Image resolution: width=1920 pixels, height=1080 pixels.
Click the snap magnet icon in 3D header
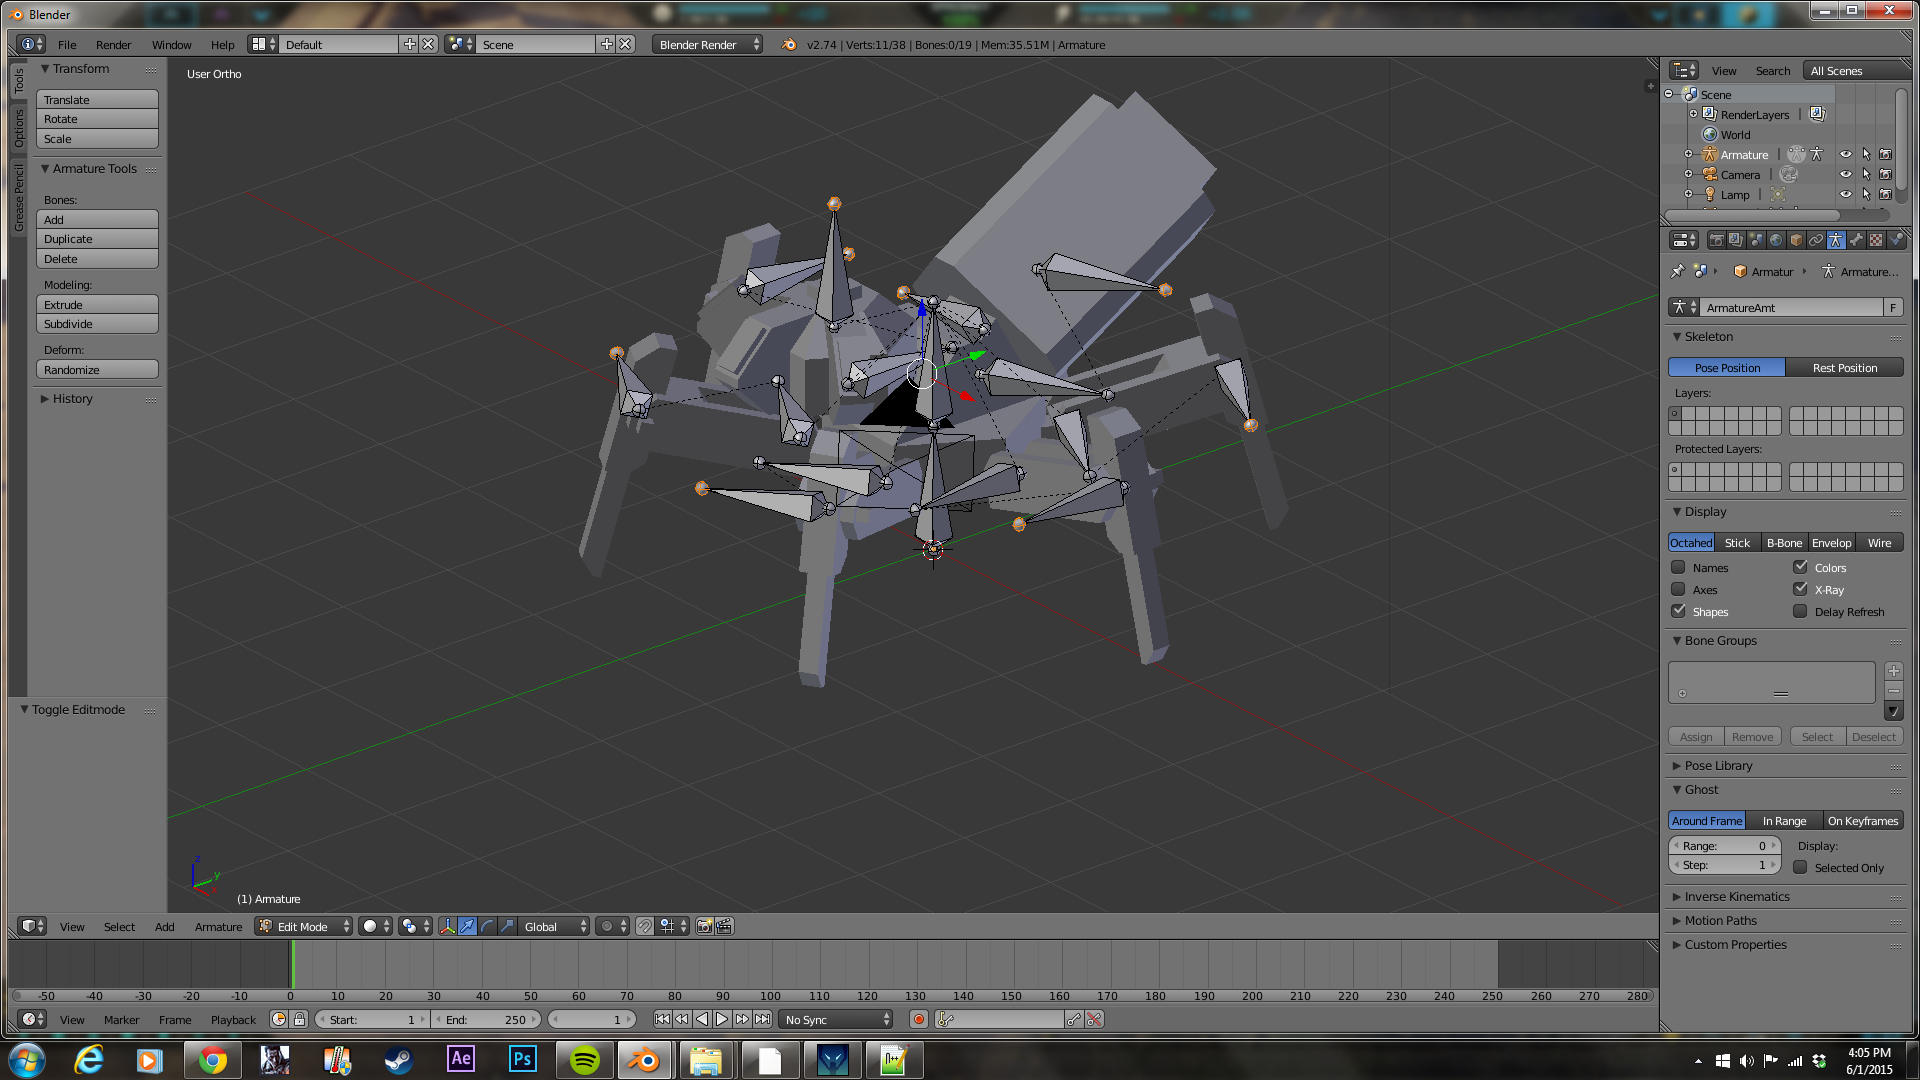pos(645,926)
